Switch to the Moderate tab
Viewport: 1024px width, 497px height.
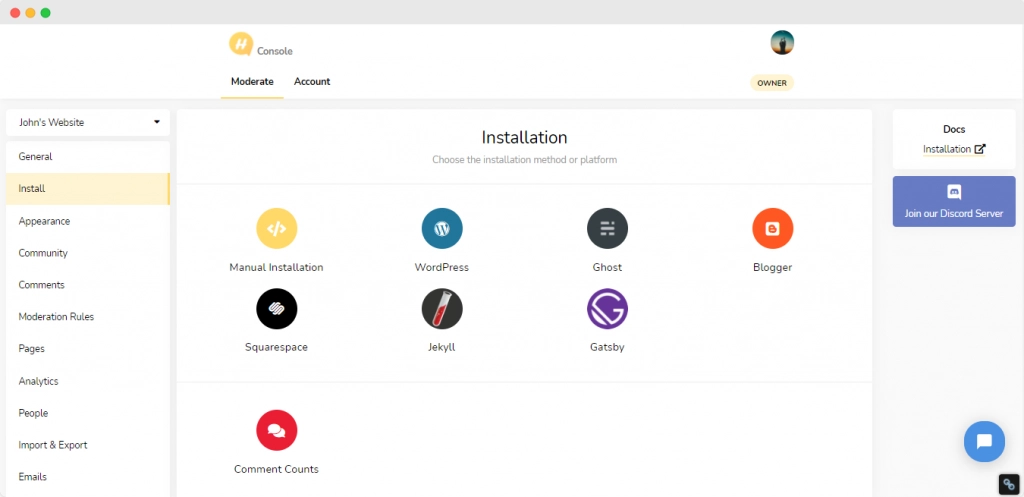tap(252, 82)
